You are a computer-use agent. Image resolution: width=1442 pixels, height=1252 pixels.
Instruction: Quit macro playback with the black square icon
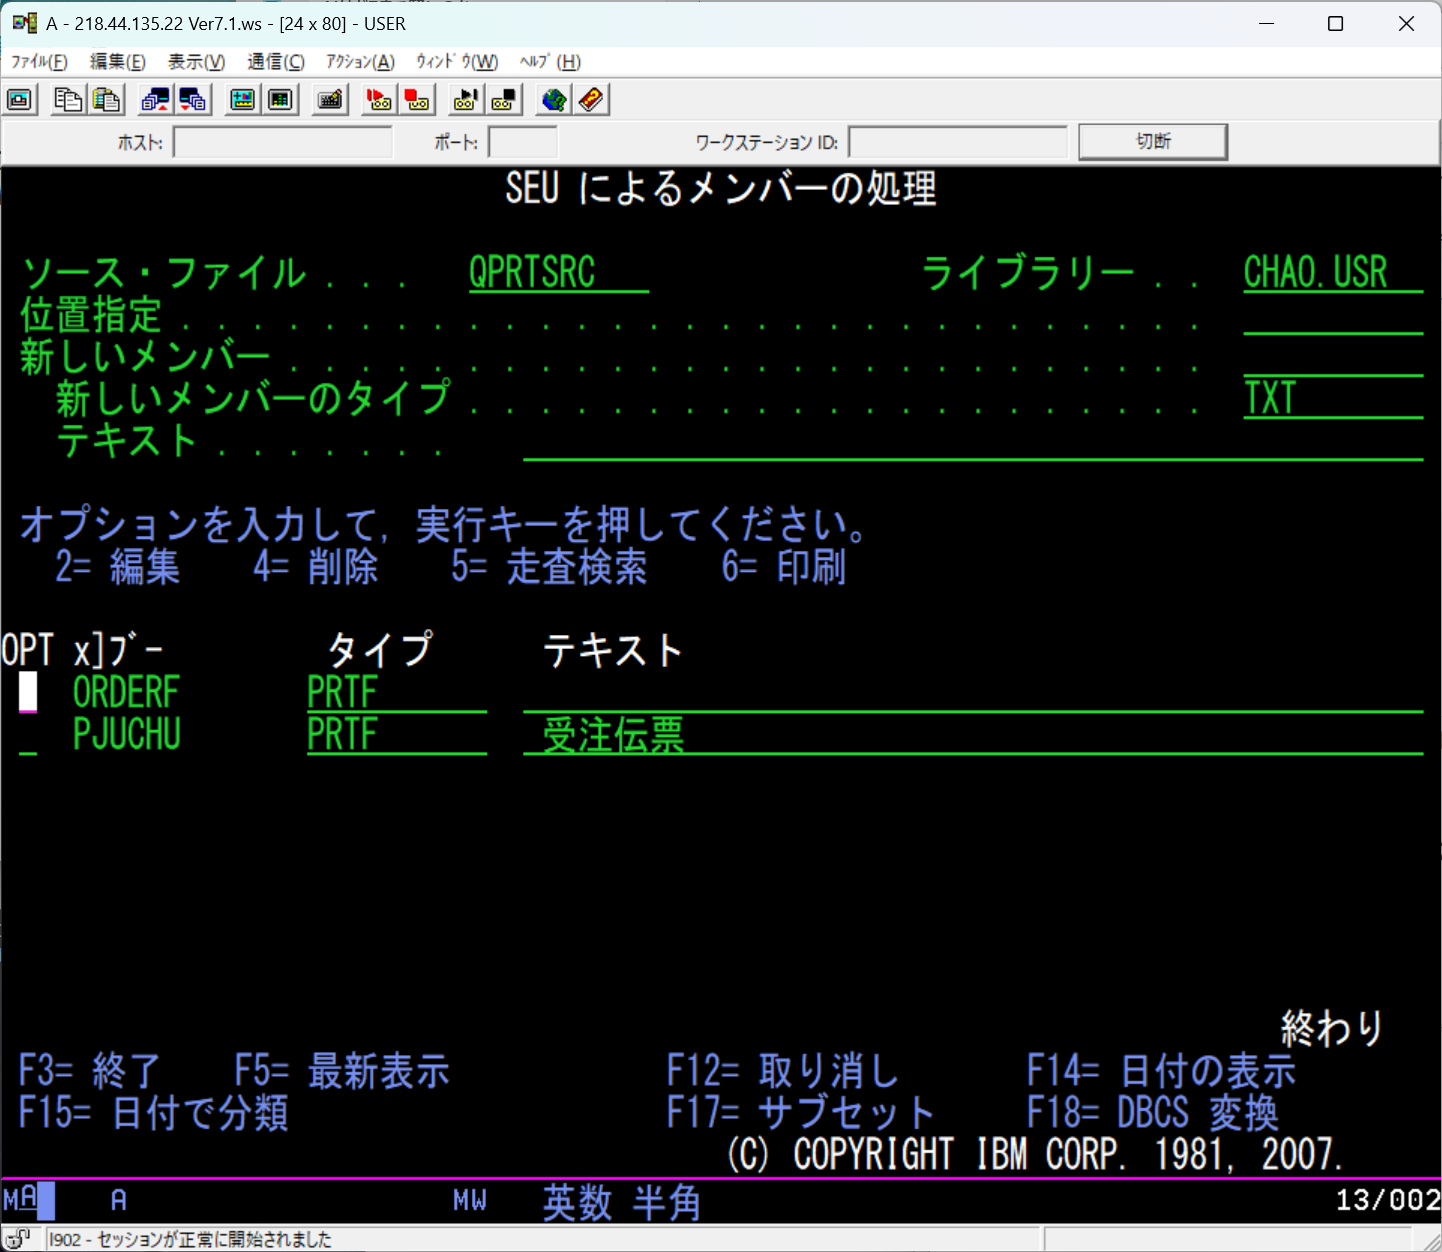click(x=504, y=100)
